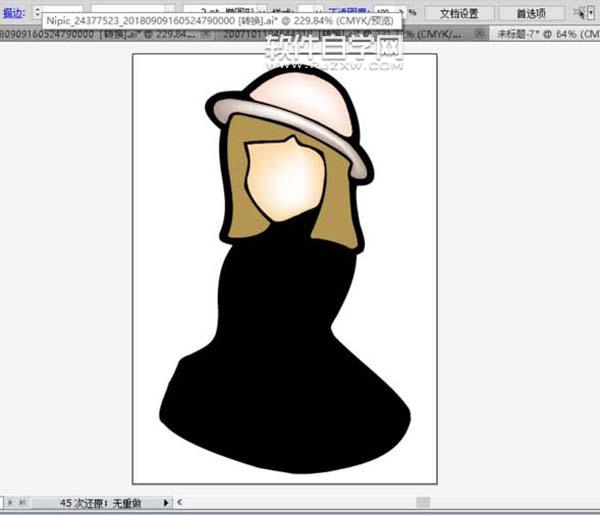Viewport: 600px width, 515px height.
Task: Click the stroke weight stepper arrows
Action: [x=37, y=14]
